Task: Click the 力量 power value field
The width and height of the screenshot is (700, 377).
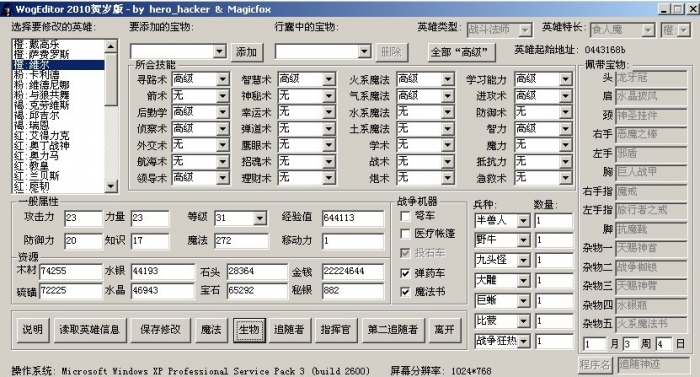Action: pyautogui.click(x=150, y=218)
